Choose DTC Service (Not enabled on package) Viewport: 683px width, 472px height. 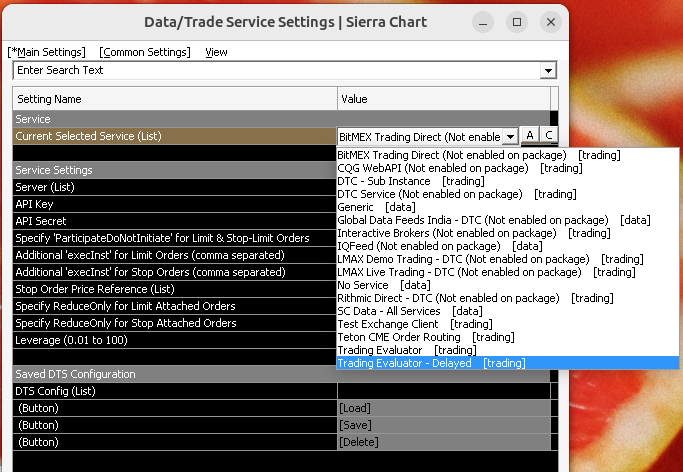coord(508,194)
